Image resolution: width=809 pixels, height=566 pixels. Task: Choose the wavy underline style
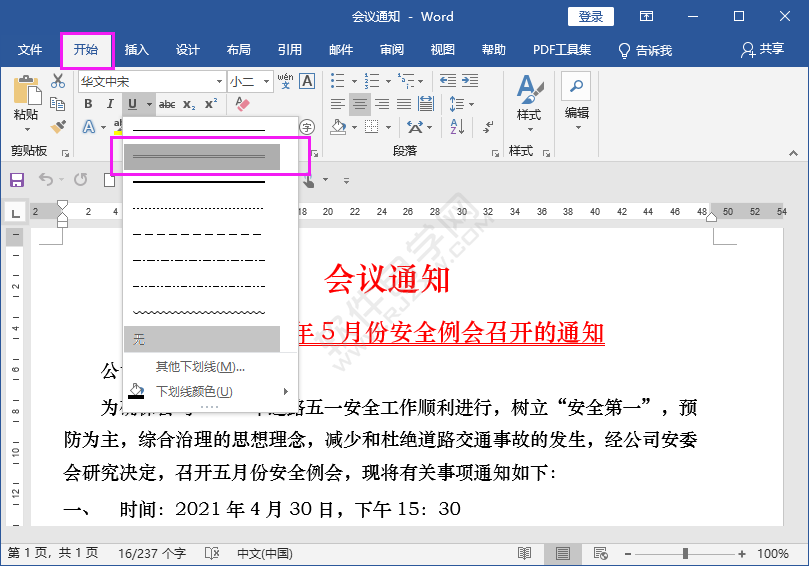pos(202,312)
